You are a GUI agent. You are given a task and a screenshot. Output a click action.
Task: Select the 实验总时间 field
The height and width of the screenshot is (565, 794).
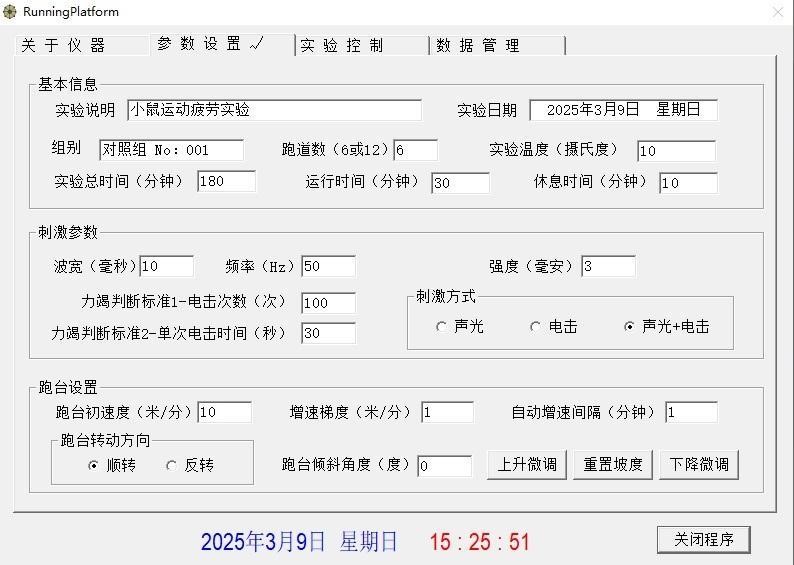(x=226, y=181)
